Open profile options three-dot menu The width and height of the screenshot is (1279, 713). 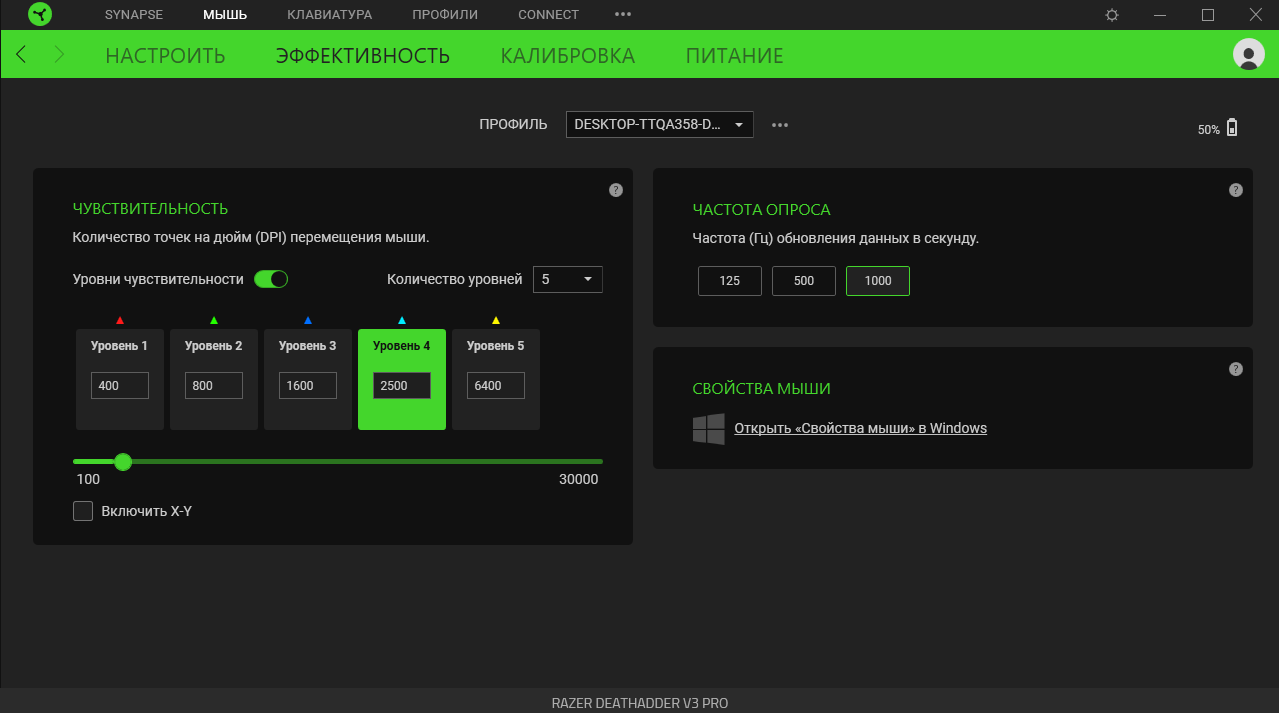pyautogui.click(x=780, y=125)
